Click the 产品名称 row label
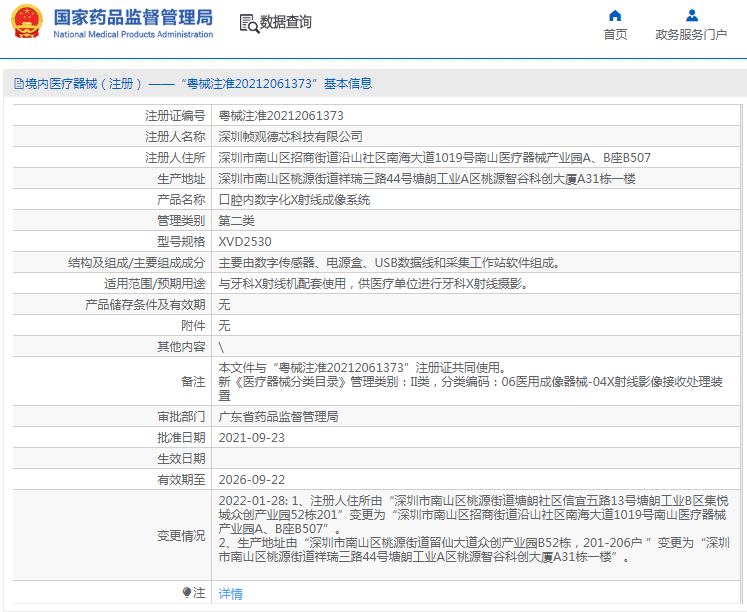Image resolution: width=747 pixels, height=612 pixels. (181, 200)
